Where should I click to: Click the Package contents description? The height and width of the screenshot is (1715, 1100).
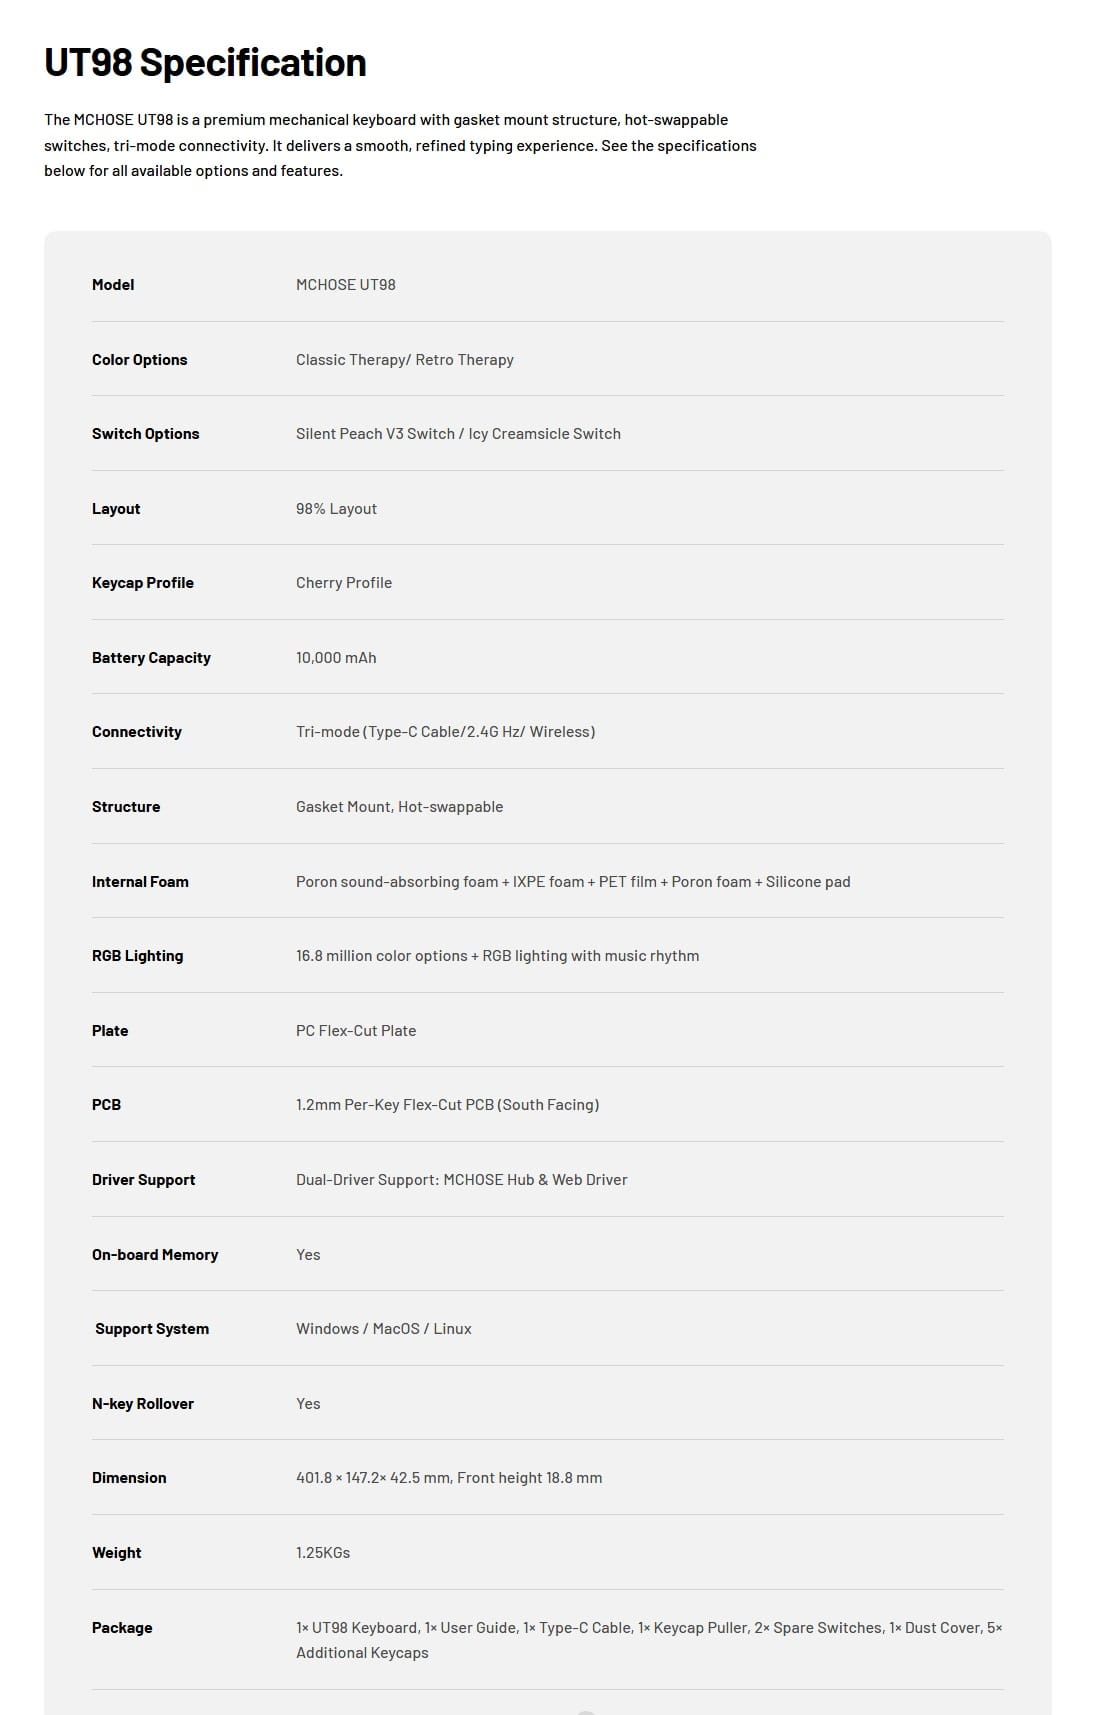point(649,1640)
